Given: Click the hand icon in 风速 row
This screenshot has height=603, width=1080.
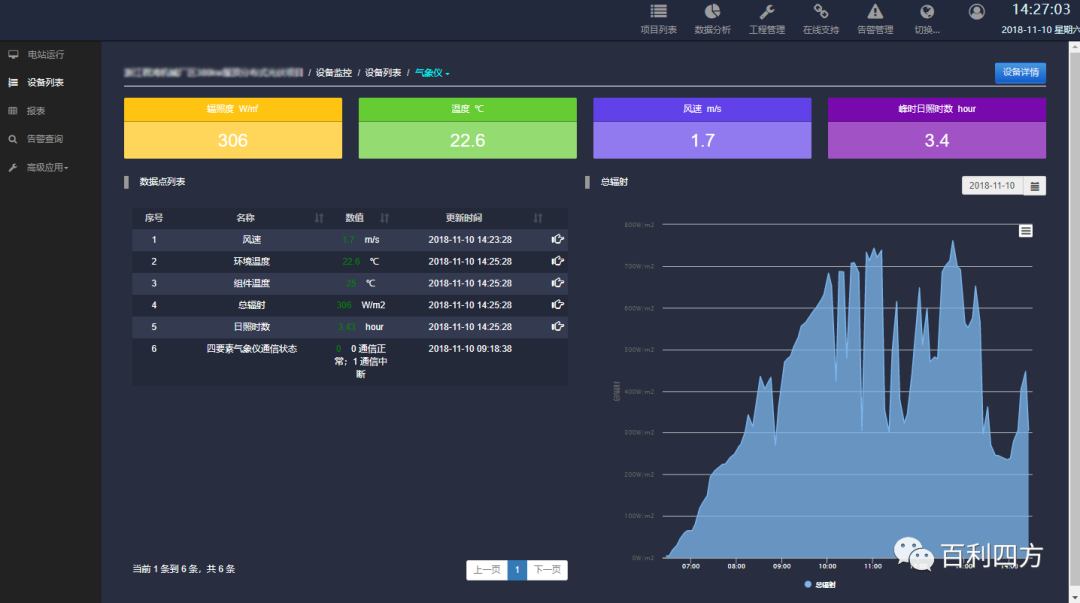Looking at the screenshot, I should [557, 240].
